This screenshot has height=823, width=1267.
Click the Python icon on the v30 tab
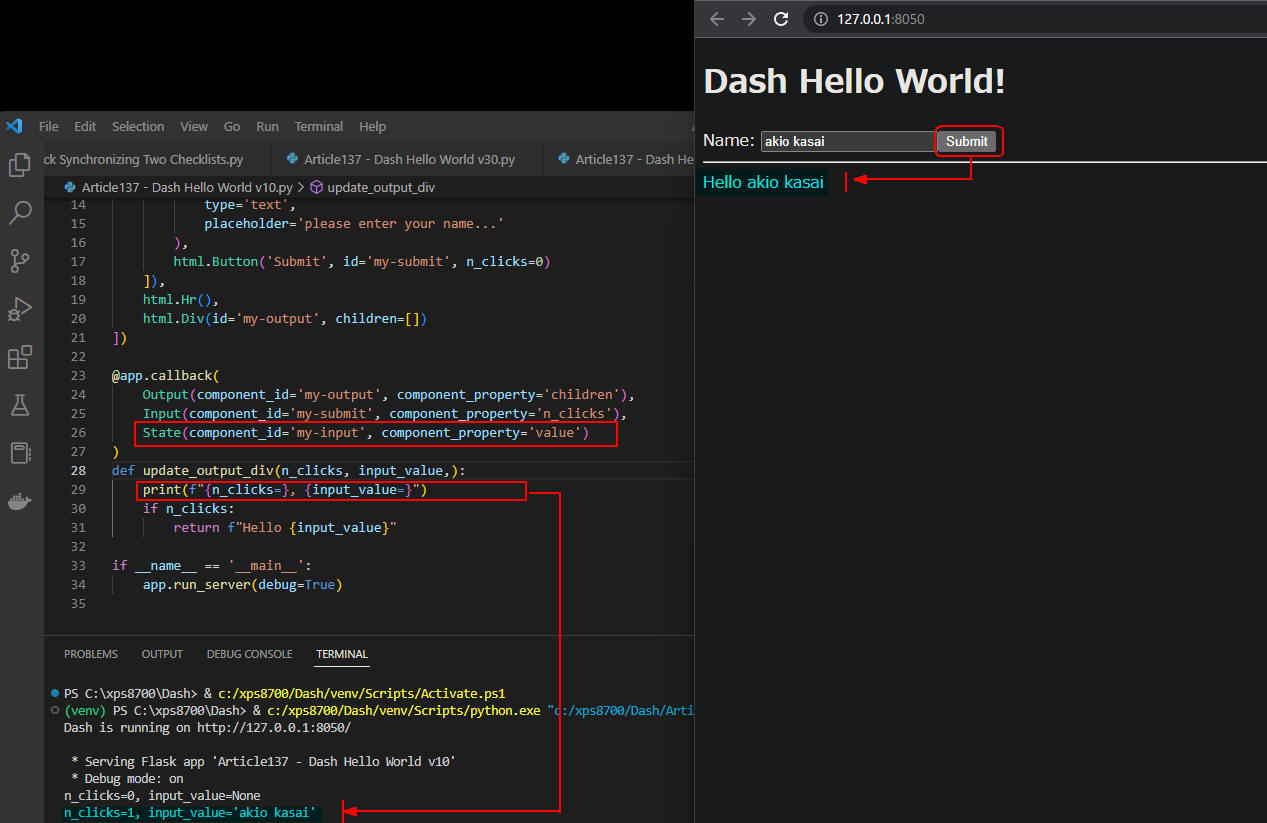click(292, 159)
